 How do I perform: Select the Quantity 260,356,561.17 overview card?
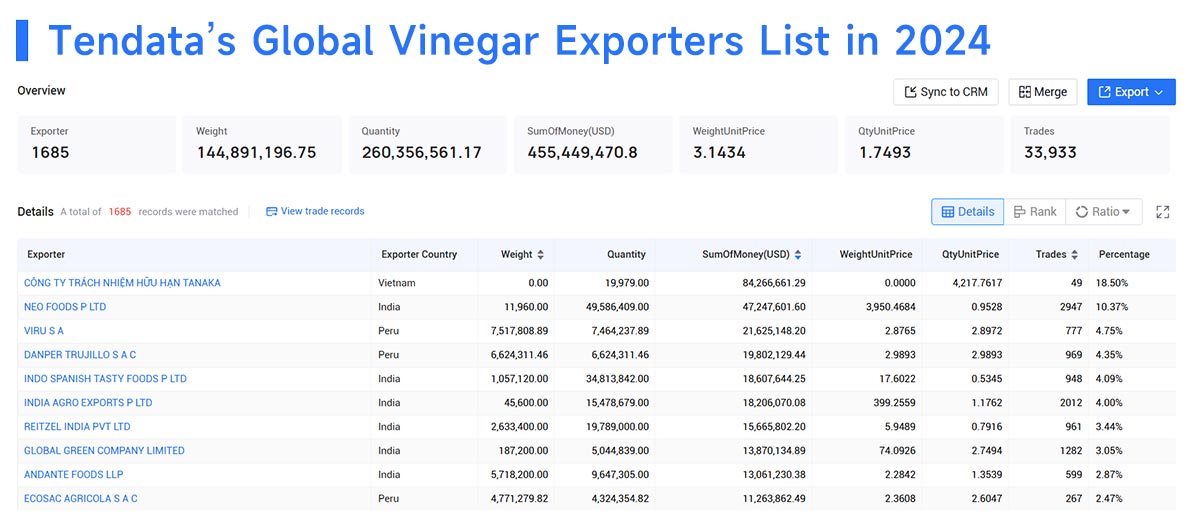coord(427,144)
